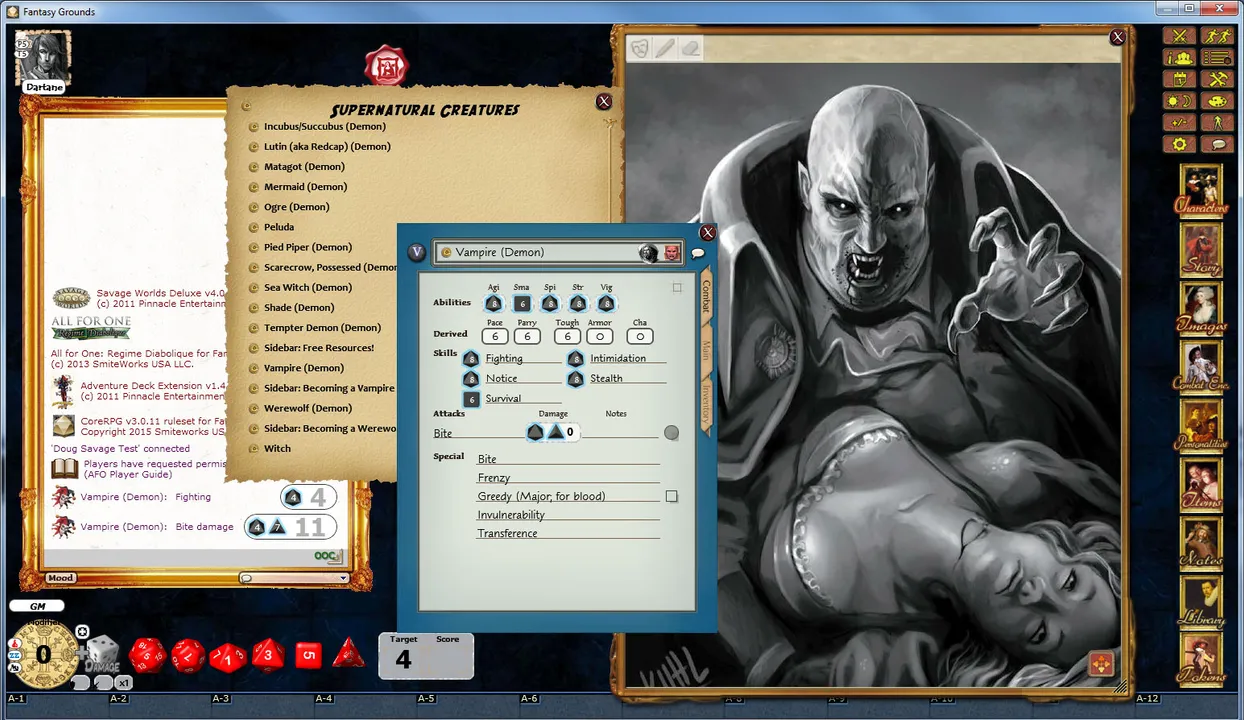This screenshot has width=1244, height=720.
Task: Click the hammer and wrench tools icon
Action: point(1217,79)
